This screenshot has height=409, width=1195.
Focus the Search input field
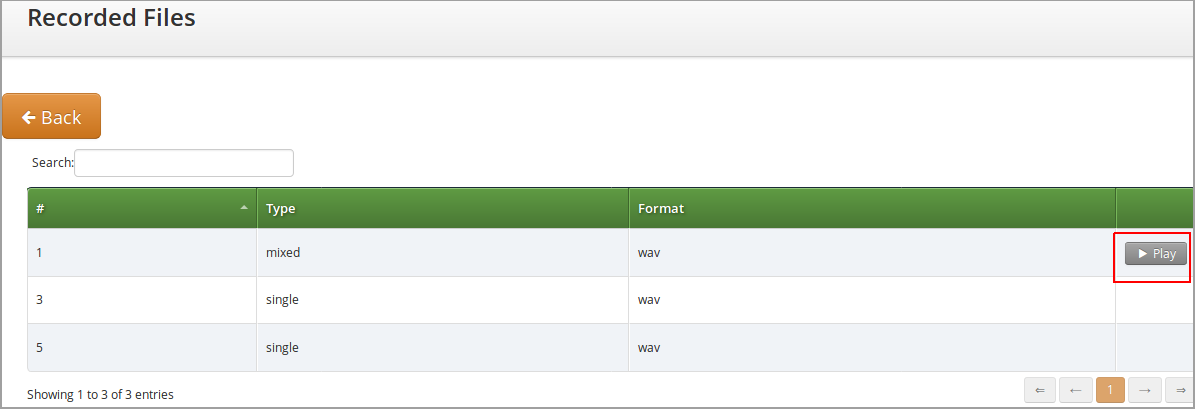coord(184,163)
